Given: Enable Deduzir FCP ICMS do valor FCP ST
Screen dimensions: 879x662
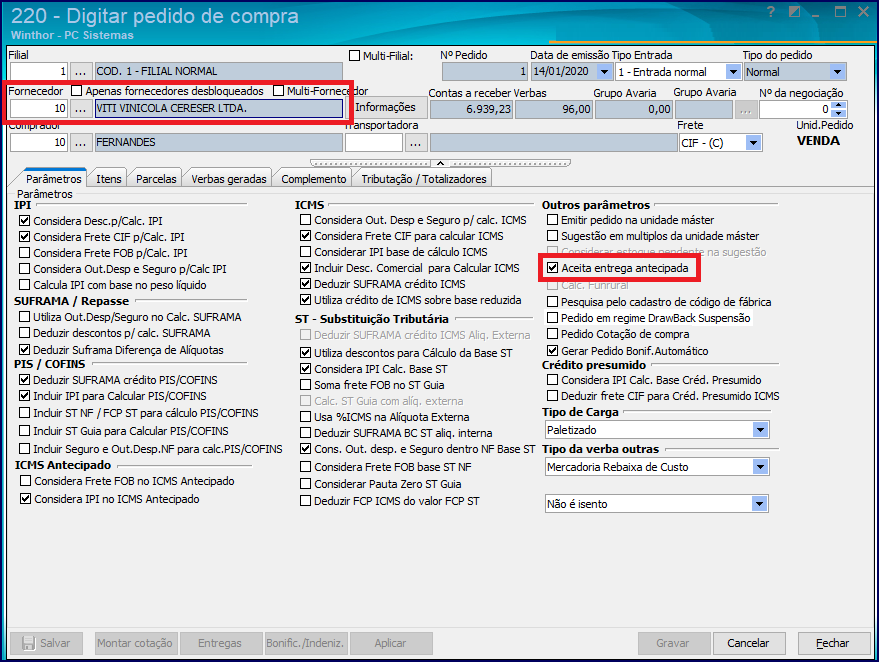Looking at the screenshot, I should pyautogui.click(x=306, y=501).
